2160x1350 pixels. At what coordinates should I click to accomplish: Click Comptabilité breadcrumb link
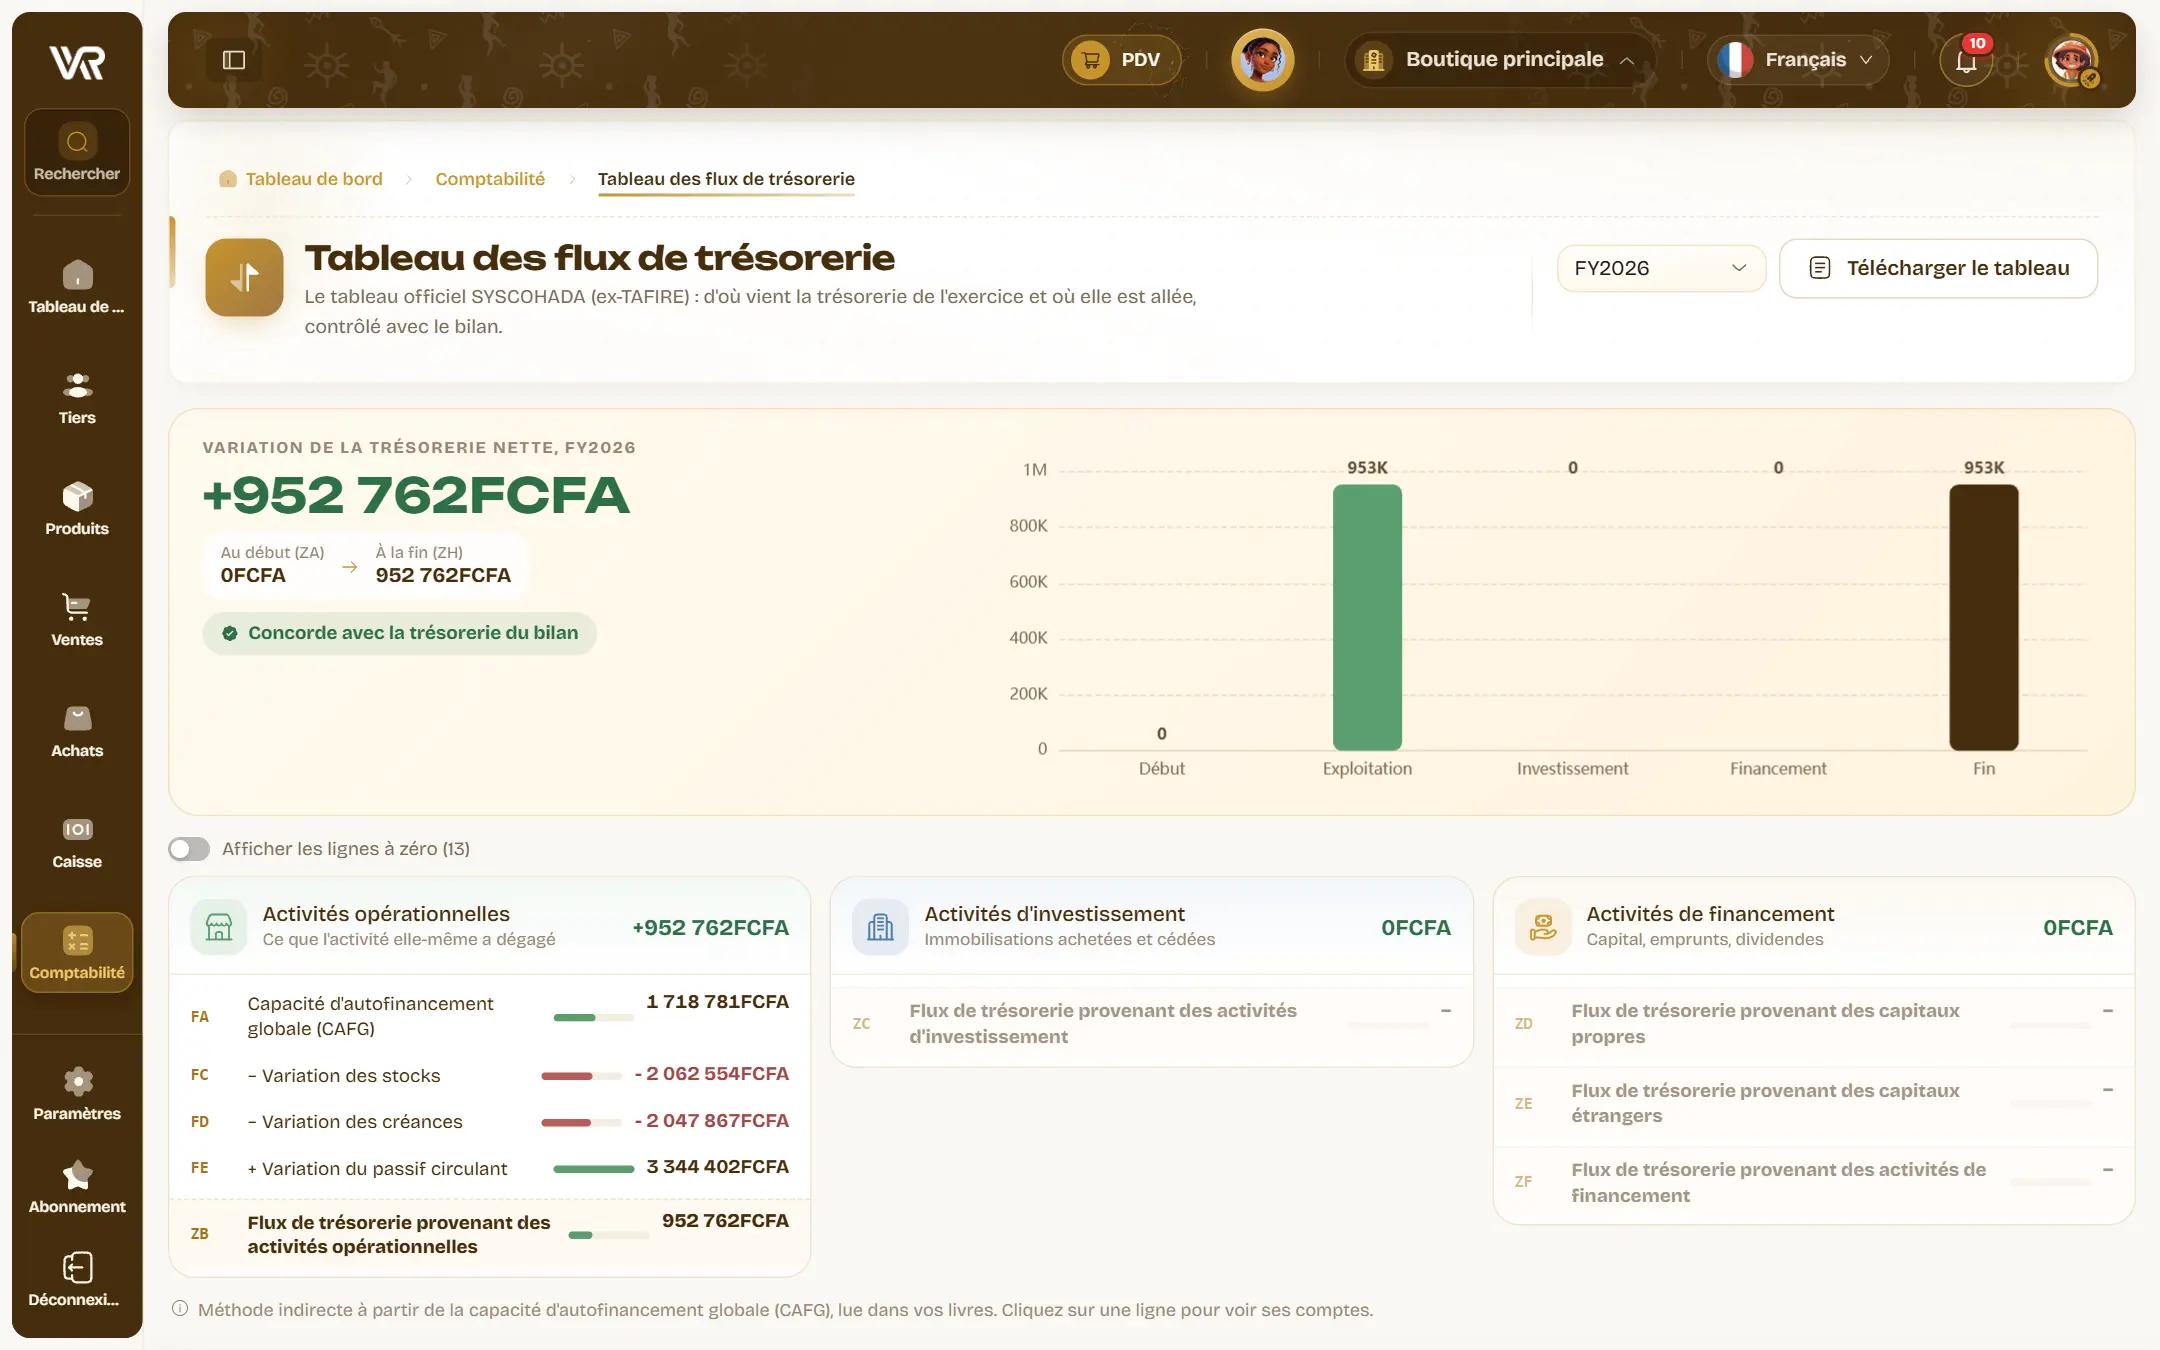pos(490,179)
